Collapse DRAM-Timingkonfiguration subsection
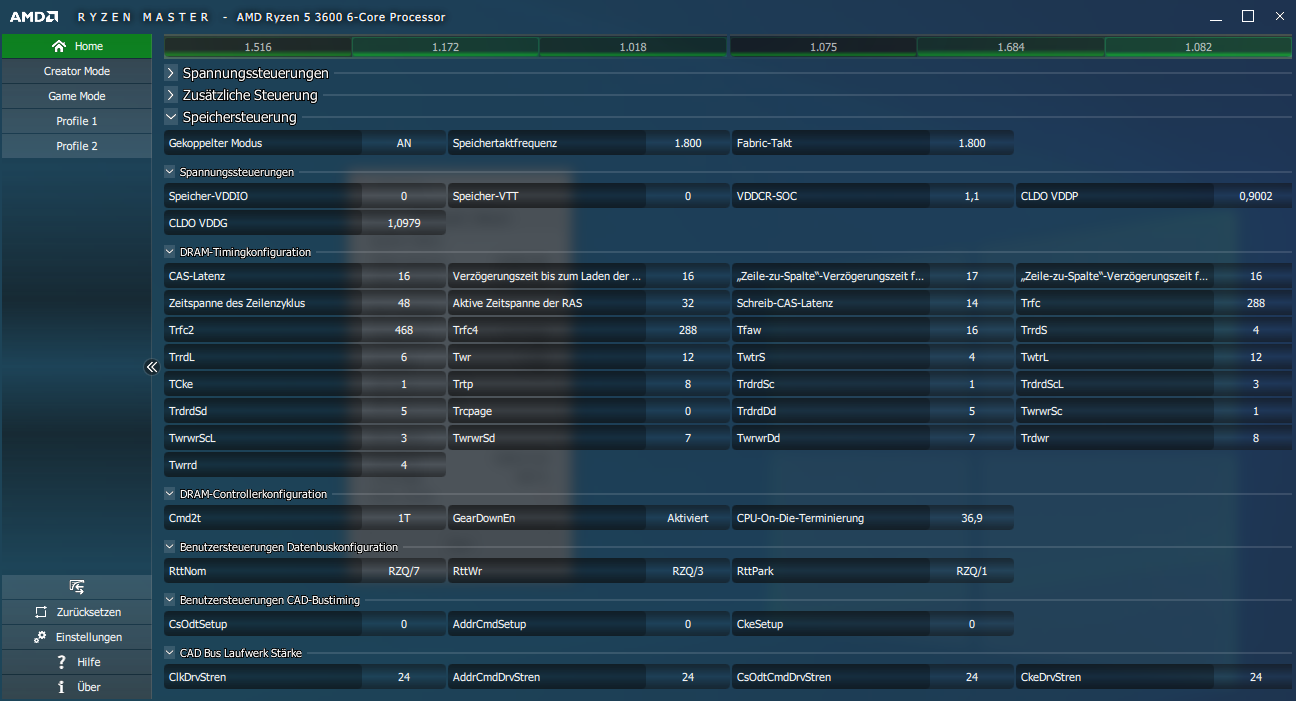The image size is (1296, 701). [x=169, y=252]
